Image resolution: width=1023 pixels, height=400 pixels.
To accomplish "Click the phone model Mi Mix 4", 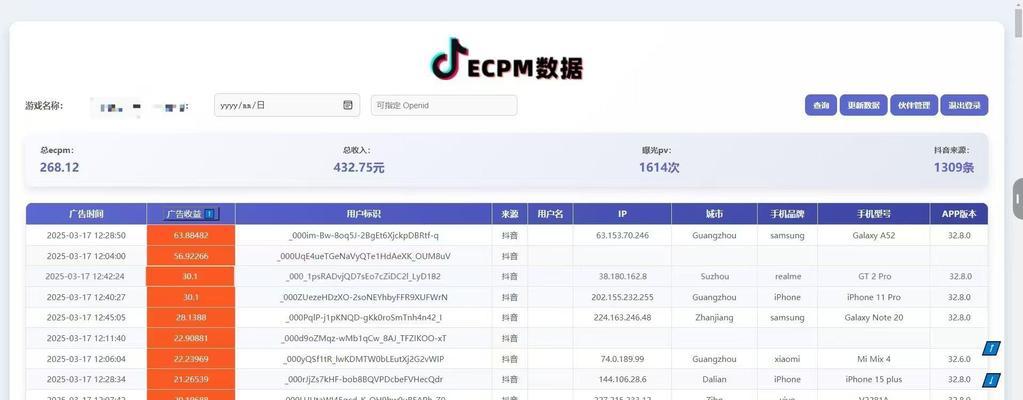I will tap(874, 359).
